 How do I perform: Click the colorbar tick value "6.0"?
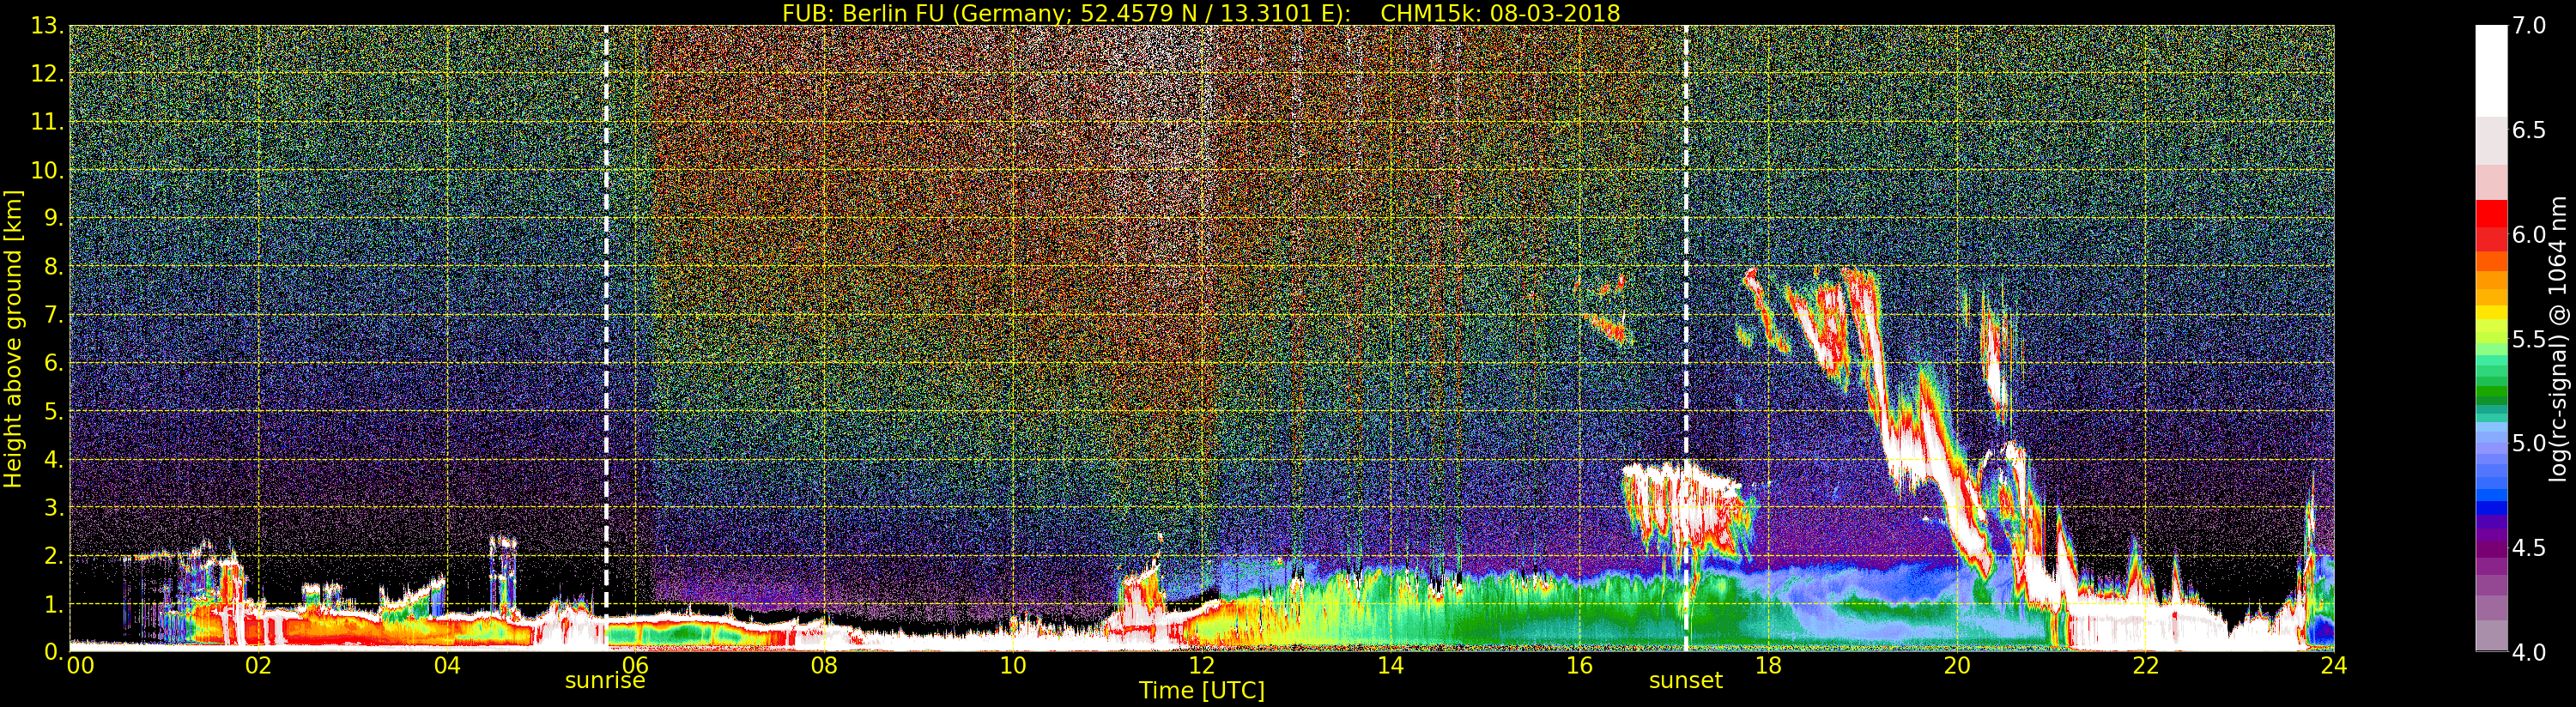(x=2530, y=235)
